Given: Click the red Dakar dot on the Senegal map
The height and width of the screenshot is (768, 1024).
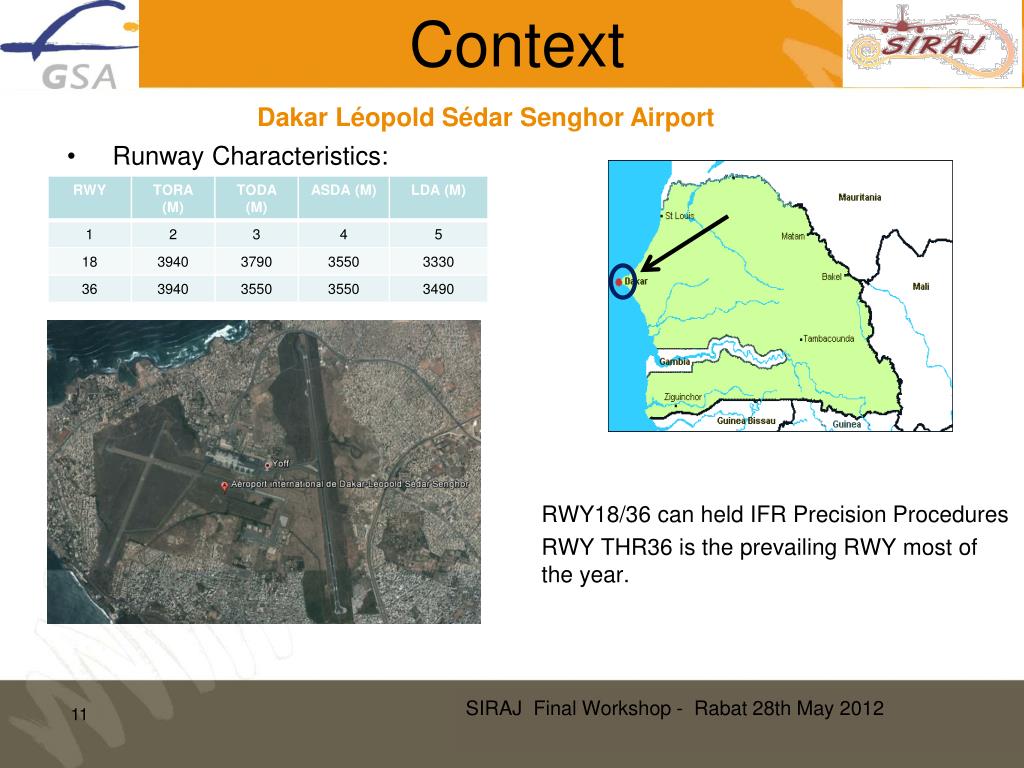Looking at the screenshot, I should coord(619,282).
